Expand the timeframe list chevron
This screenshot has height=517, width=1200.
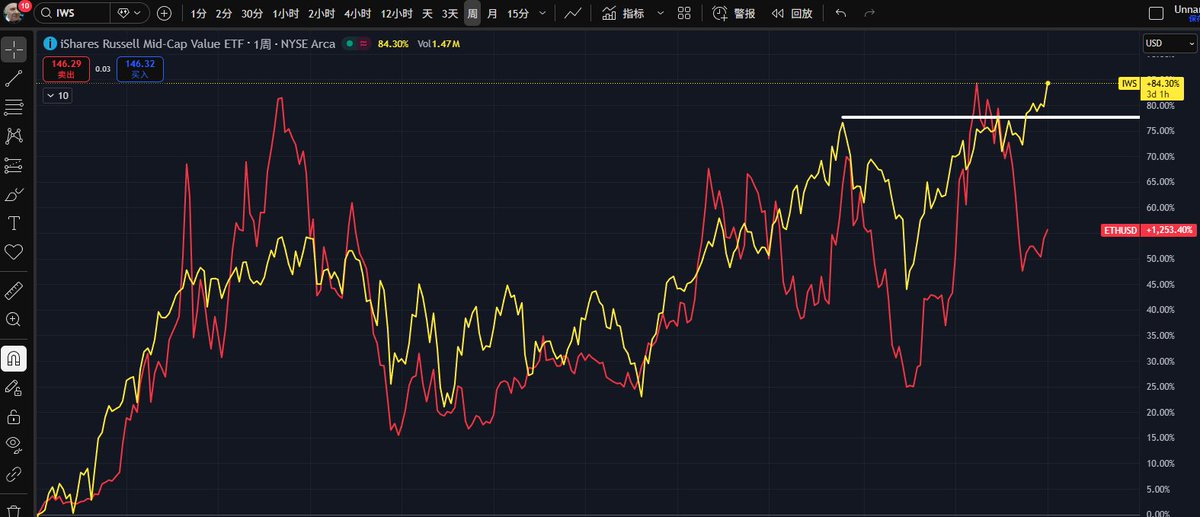pos(543,13)
